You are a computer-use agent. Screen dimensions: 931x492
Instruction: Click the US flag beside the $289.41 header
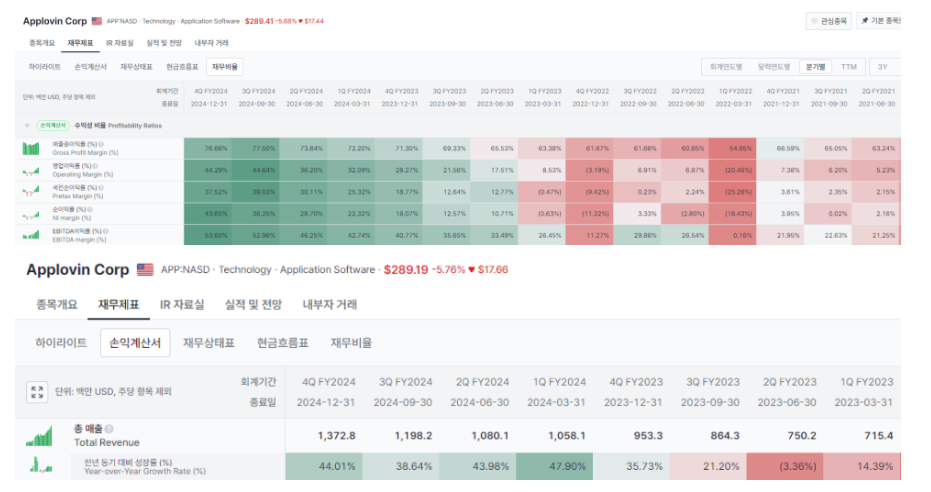click(97, 21)
